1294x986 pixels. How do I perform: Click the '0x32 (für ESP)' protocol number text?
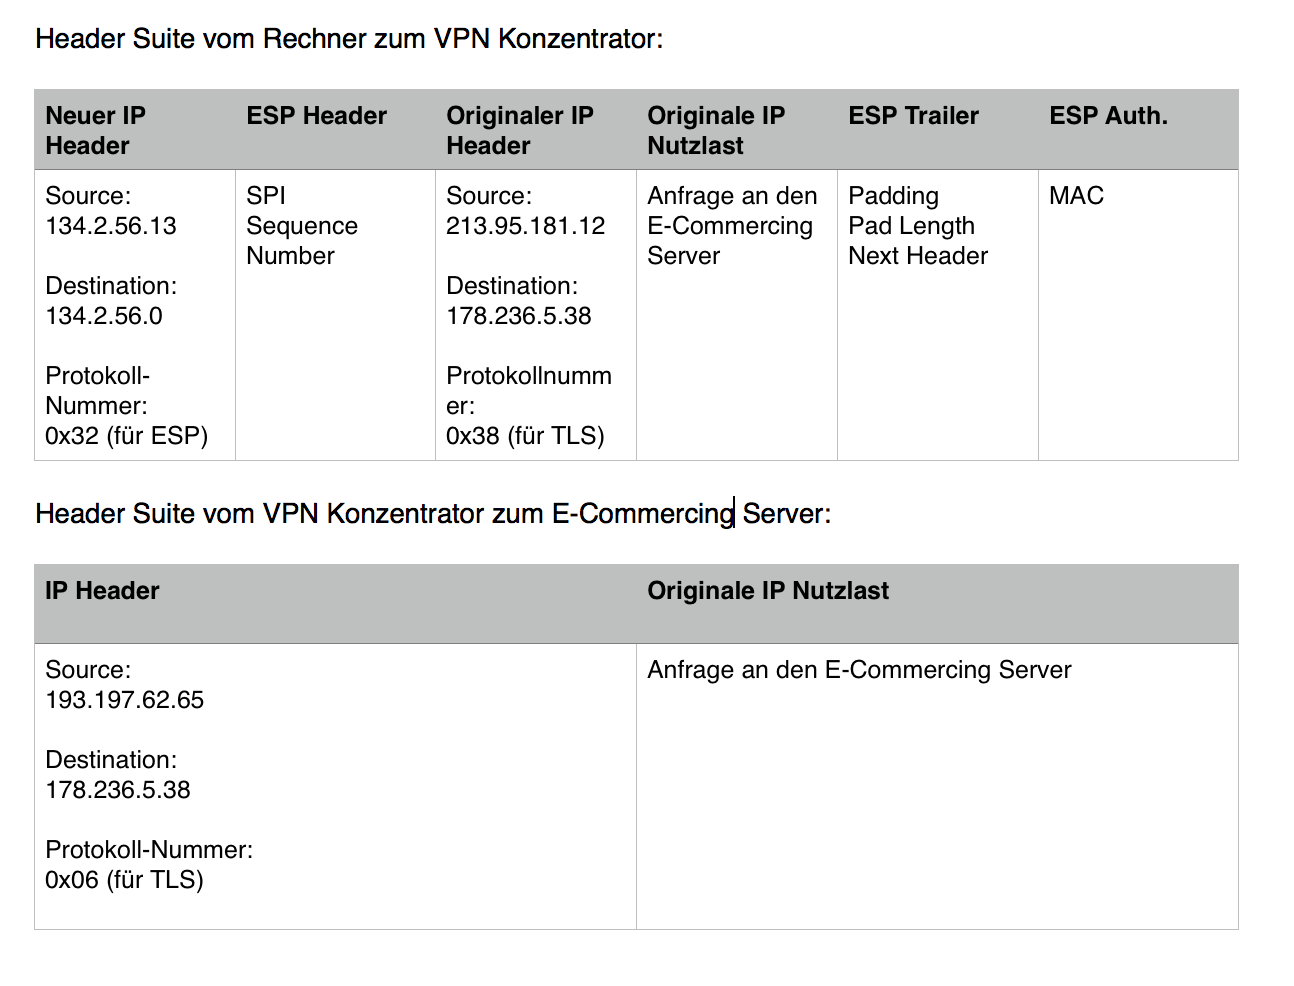click(x=127, y=436)
